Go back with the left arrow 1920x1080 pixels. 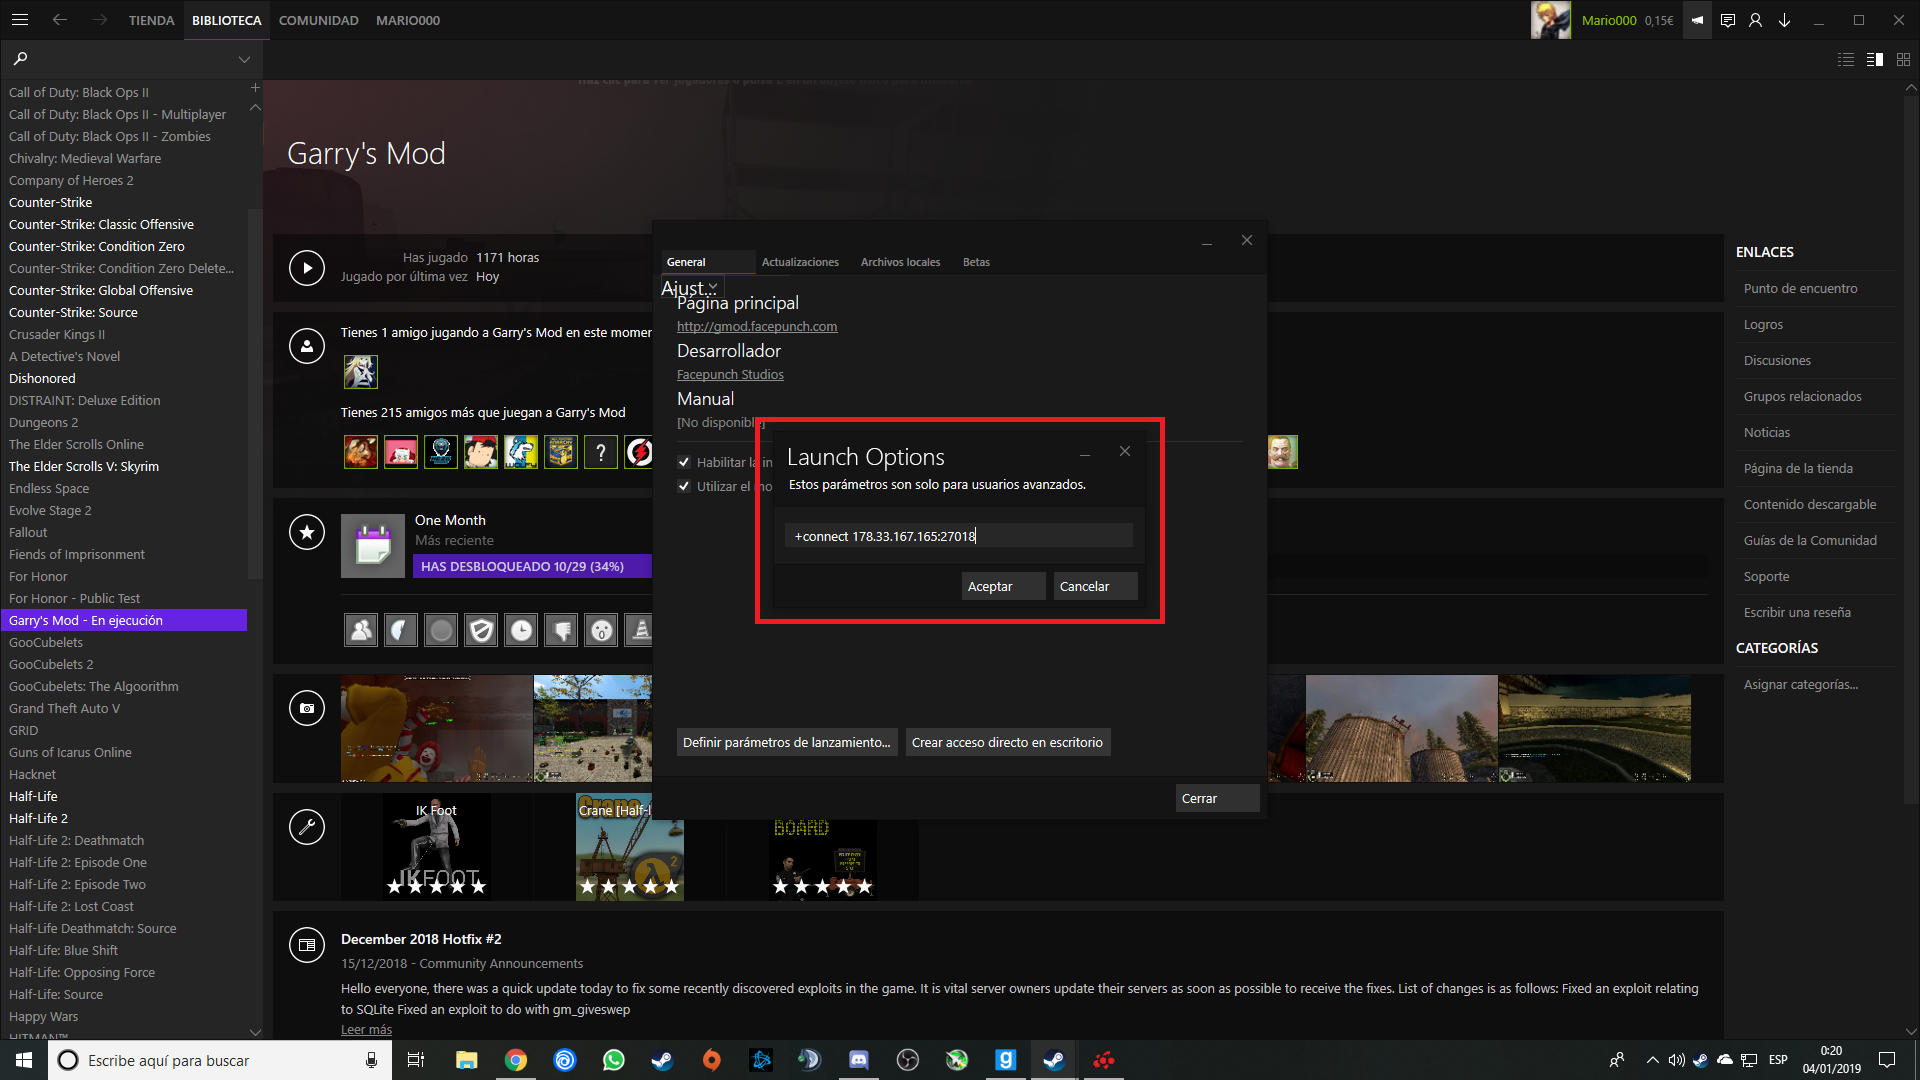[60, 20]
